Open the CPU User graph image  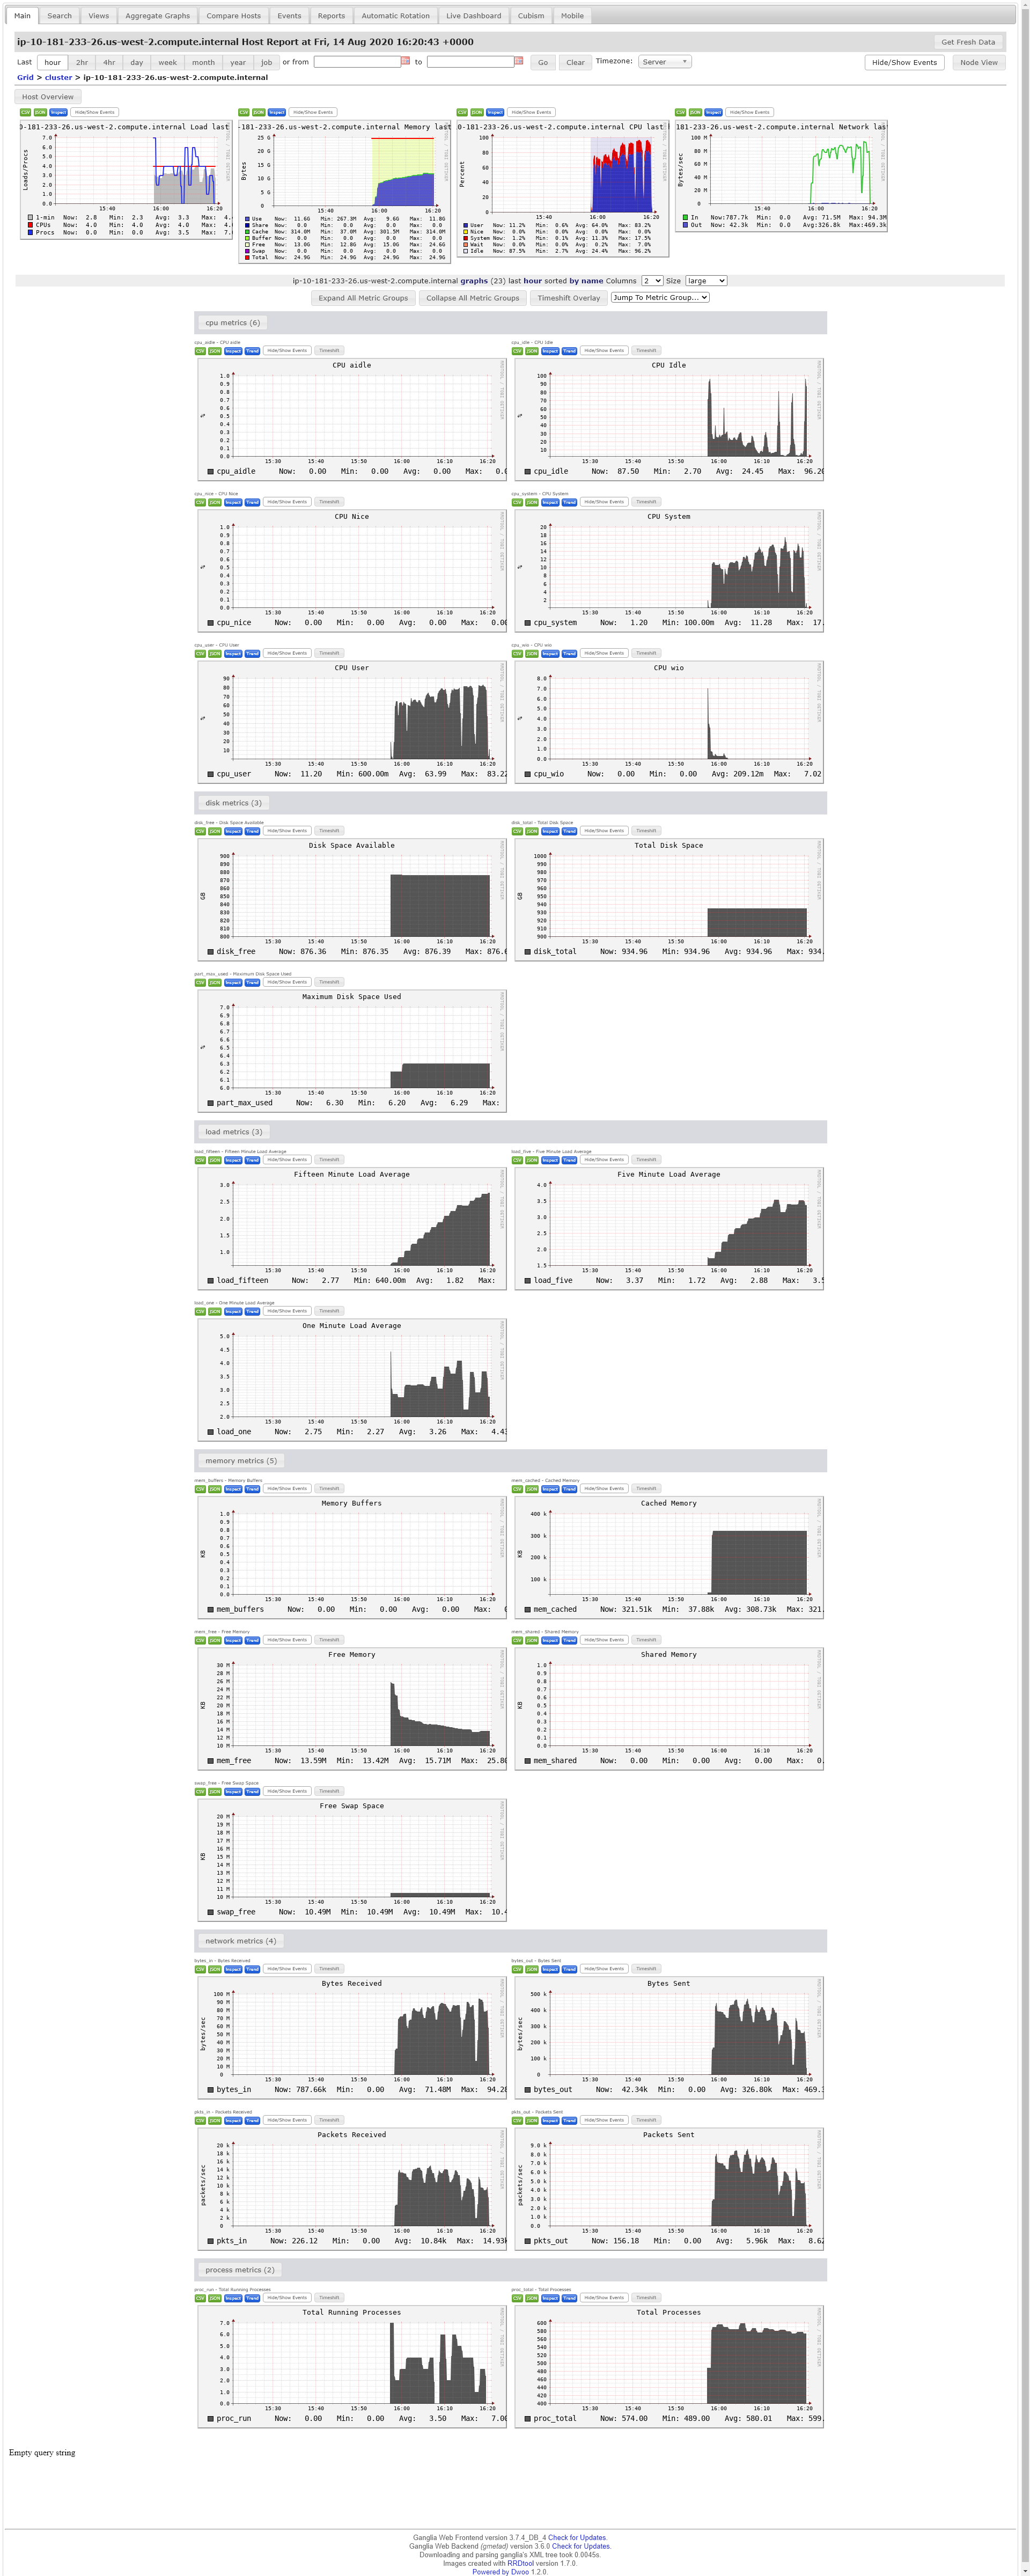[352, 722]
